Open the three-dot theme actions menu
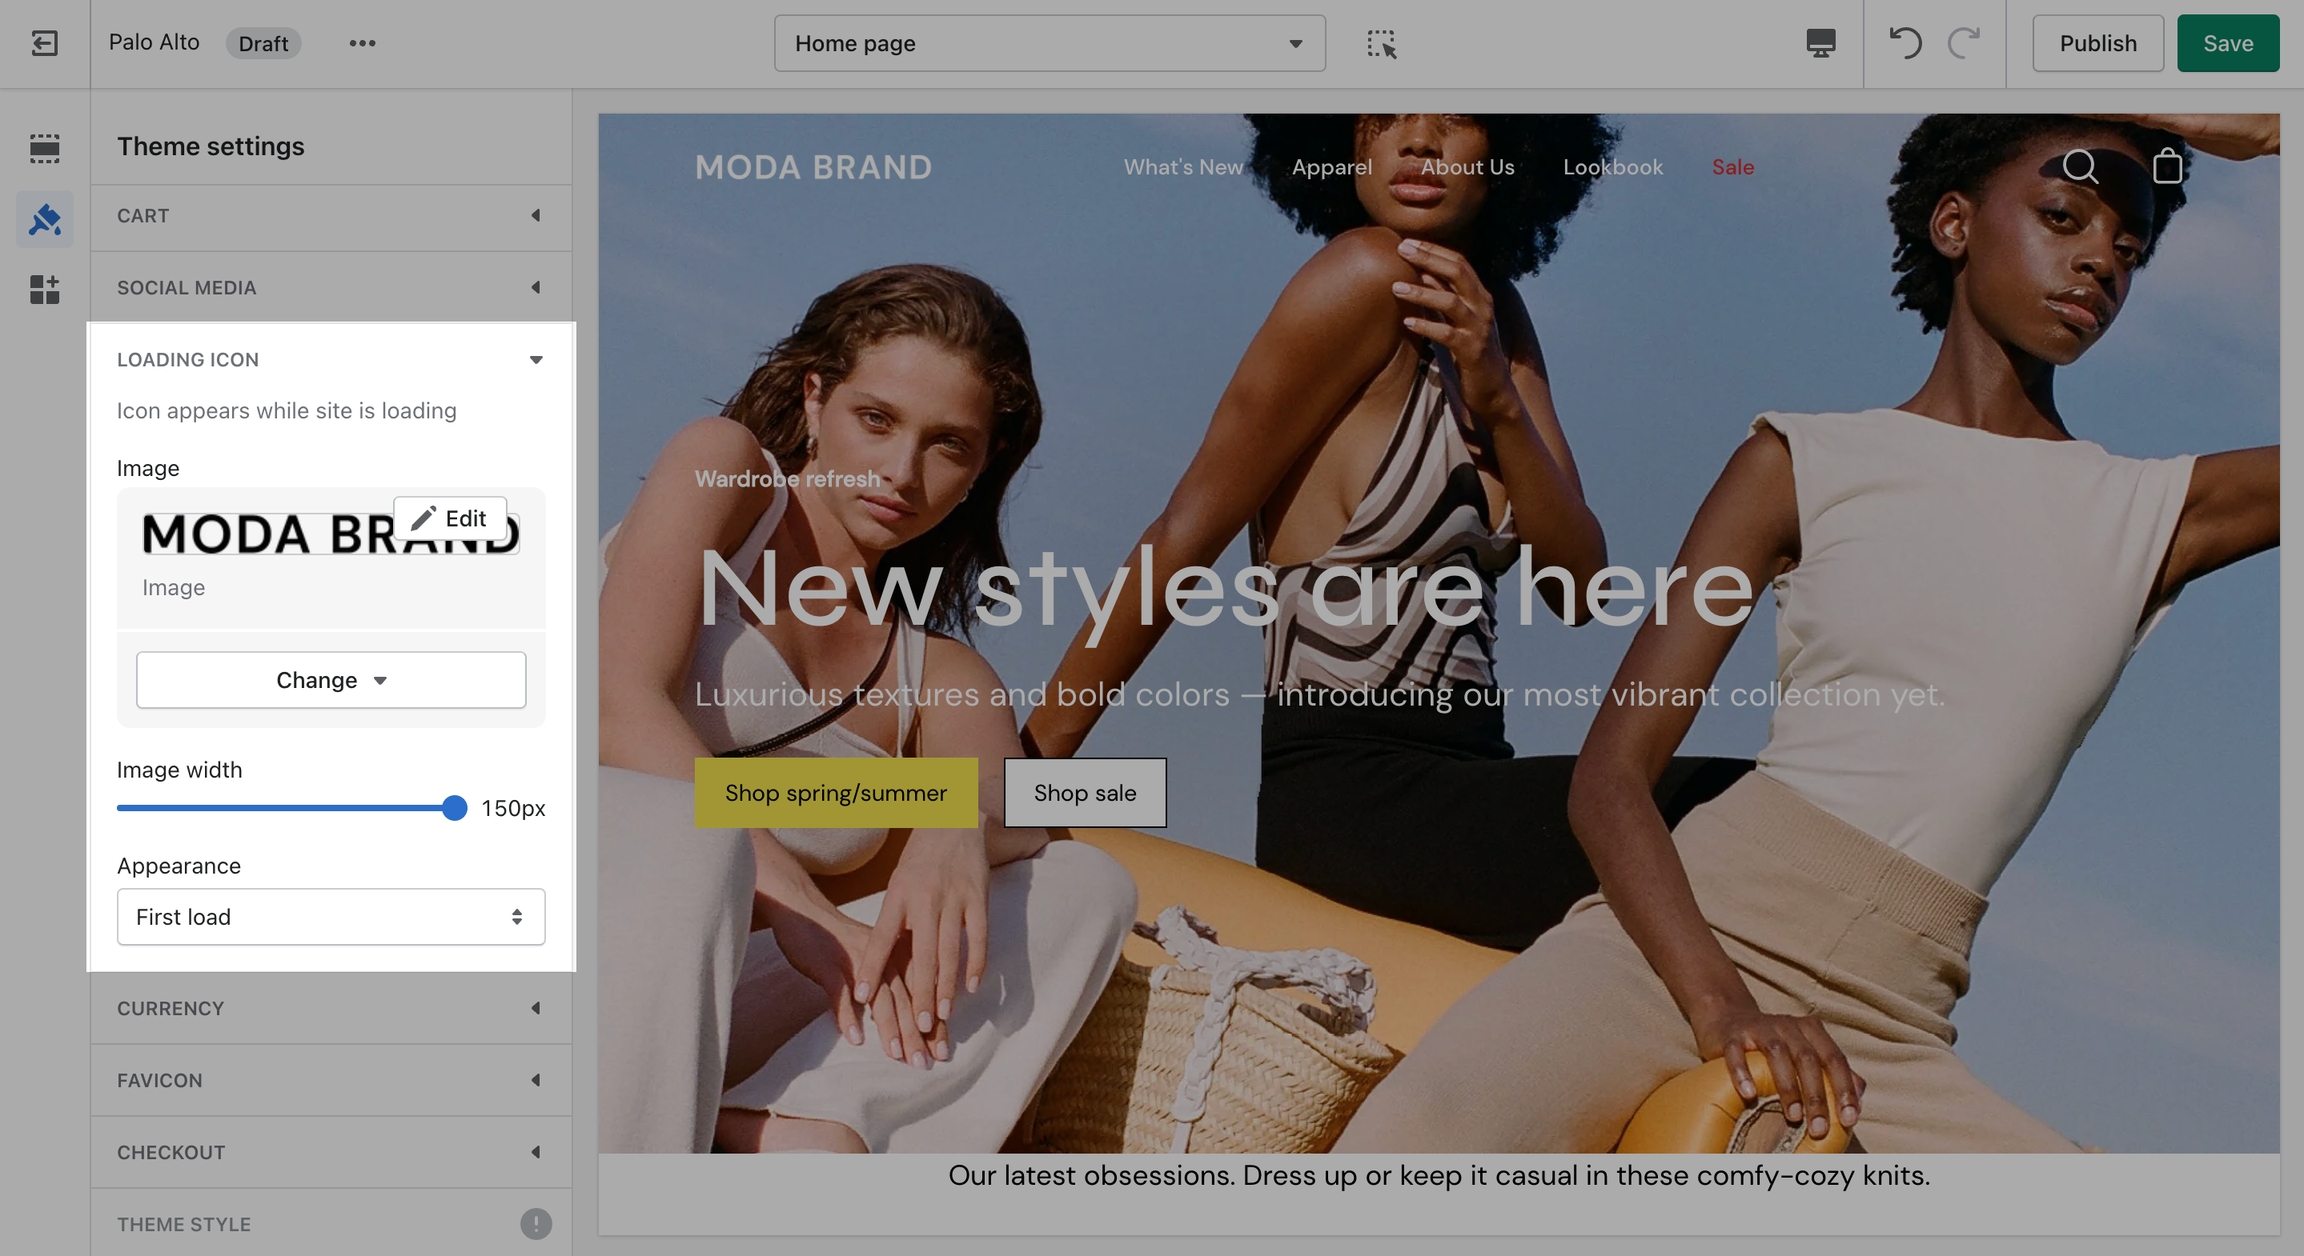 coord(362,43)
